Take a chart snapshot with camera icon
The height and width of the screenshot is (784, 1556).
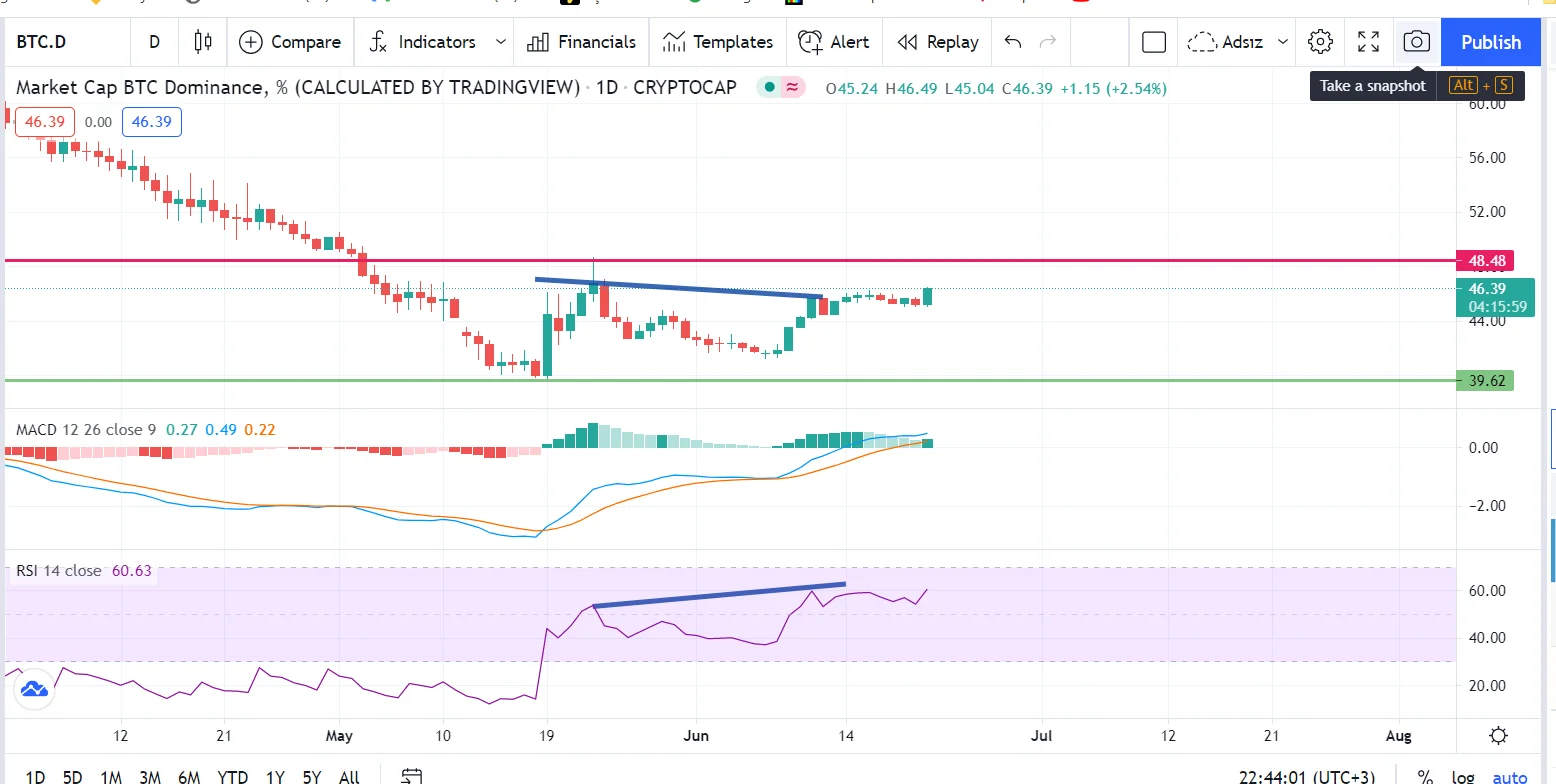(1416, 42)
